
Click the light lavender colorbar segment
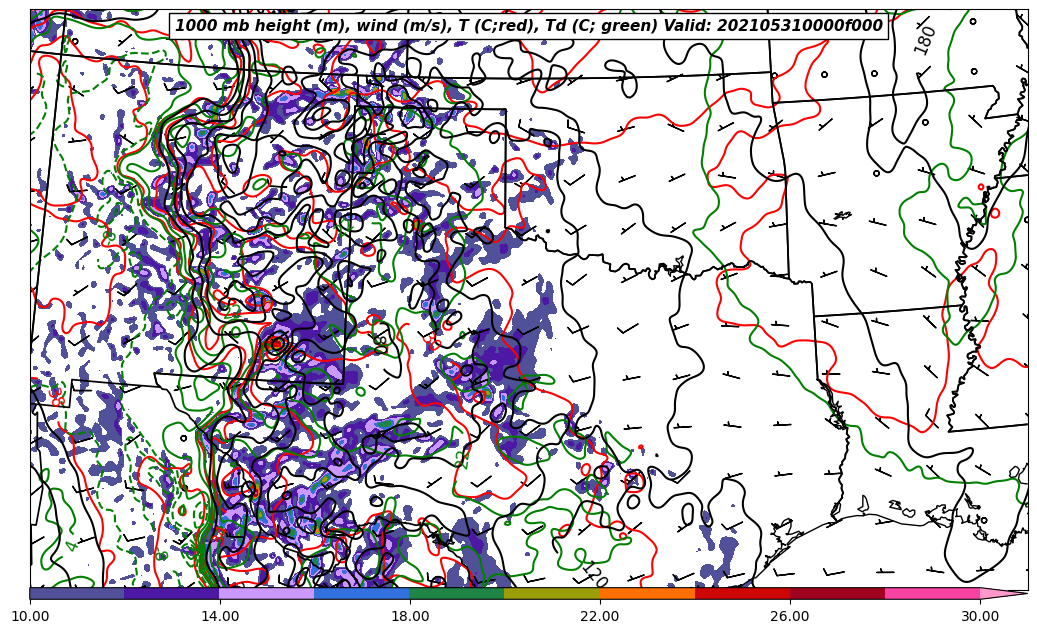coord(267,593)
